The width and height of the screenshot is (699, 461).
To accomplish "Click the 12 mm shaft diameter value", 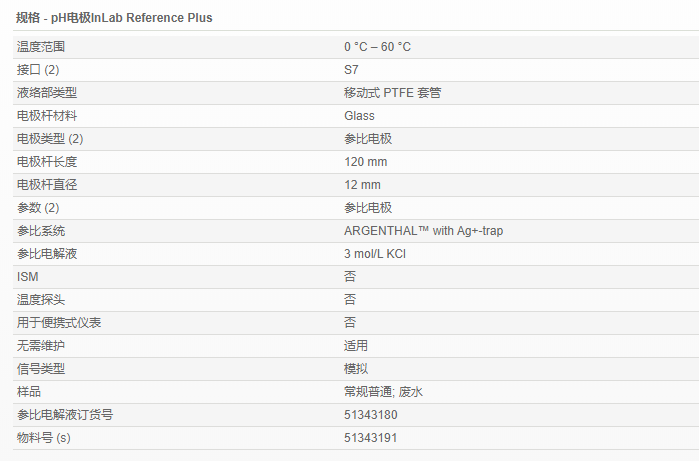I will [x=362, y=185].
